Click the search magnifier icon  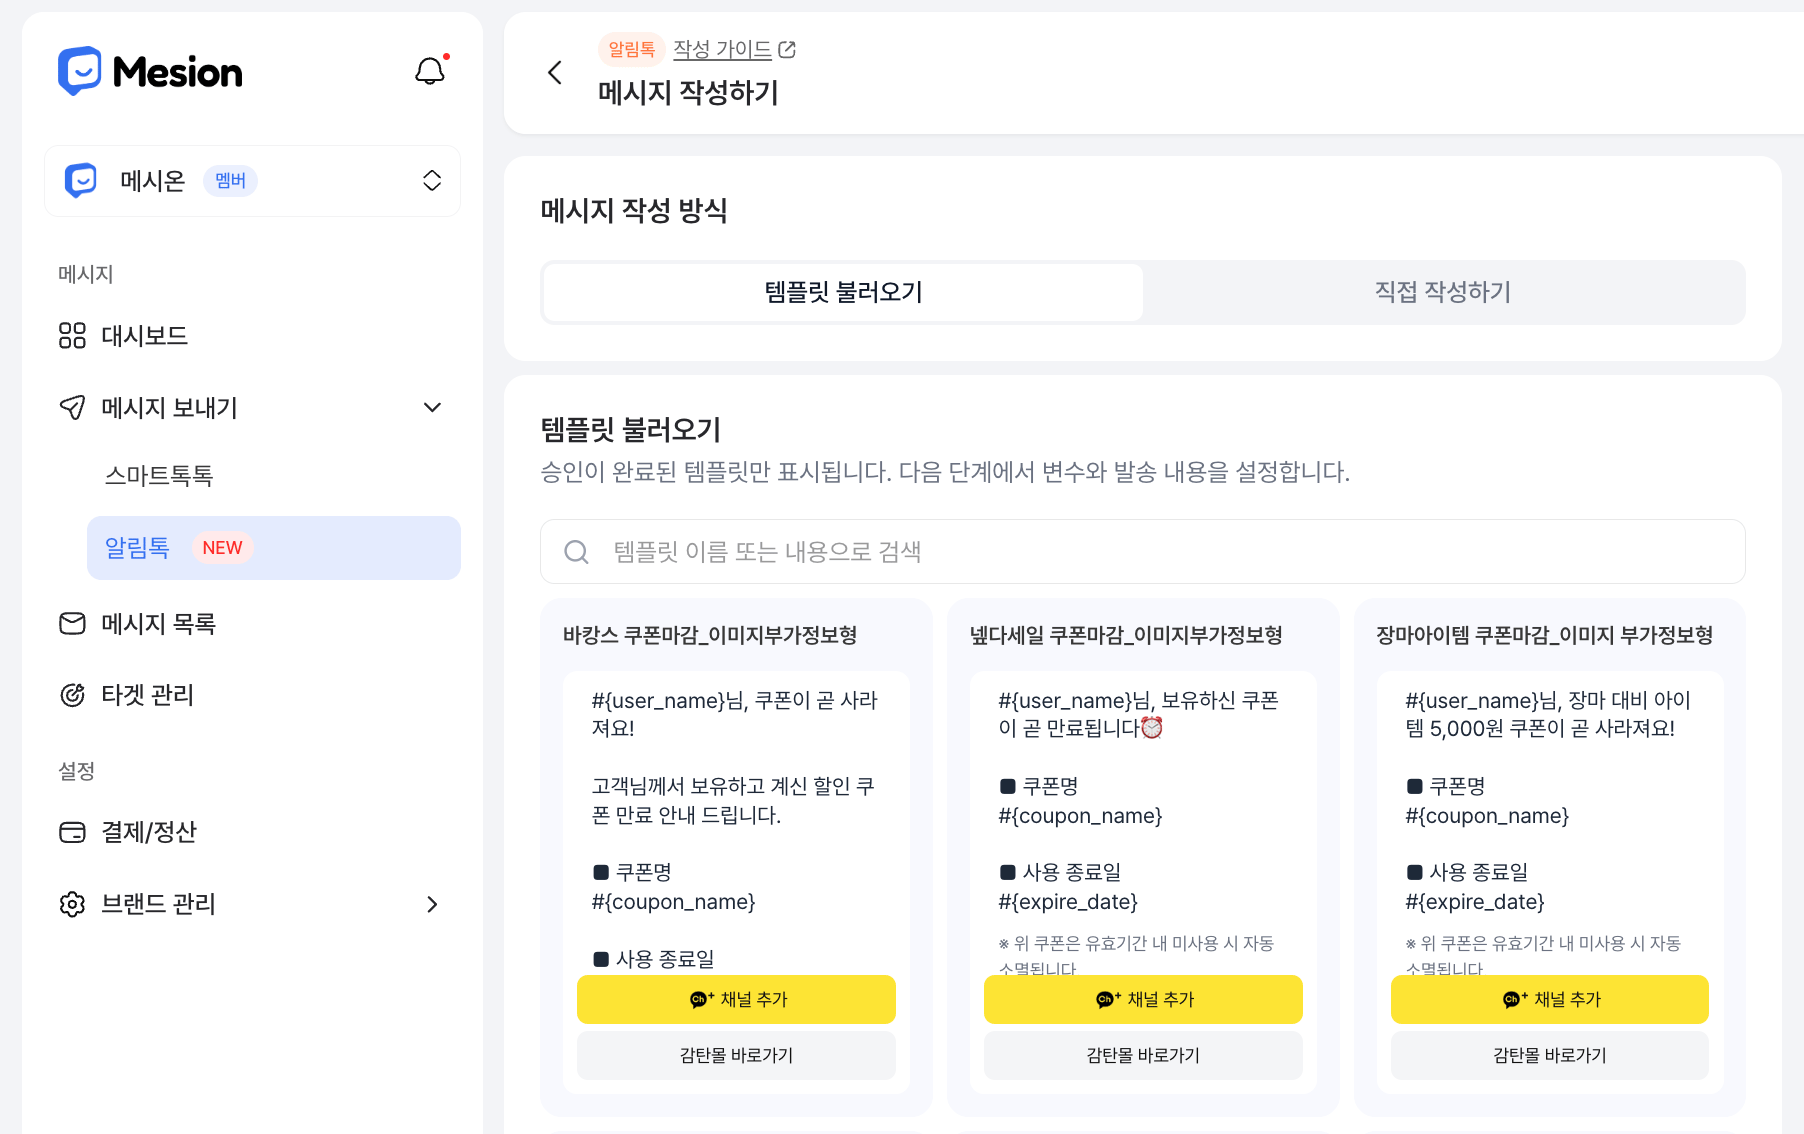pos(576,552)
